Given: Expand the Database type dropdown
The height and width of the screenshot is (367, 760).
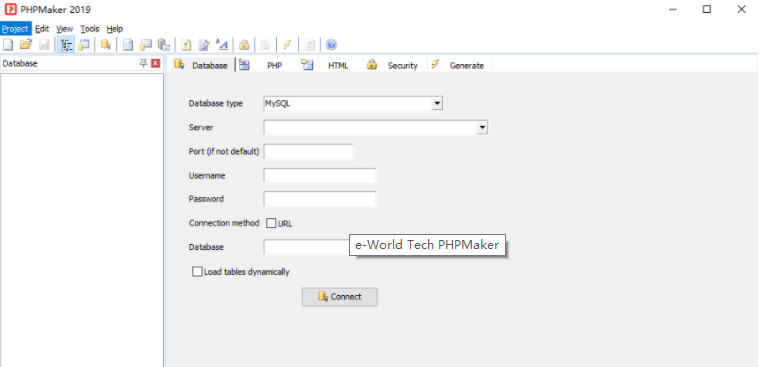Looking at the screenshot, I should coord(437,103).
